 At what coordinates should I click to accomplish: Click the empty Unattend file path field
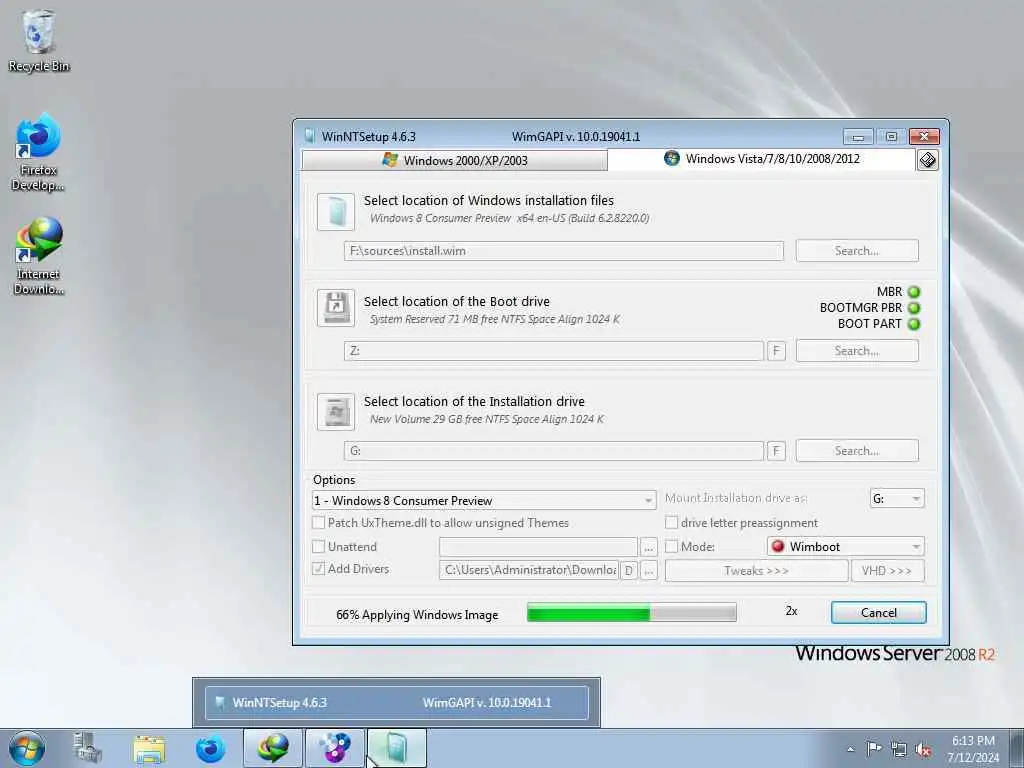point(538,547)
